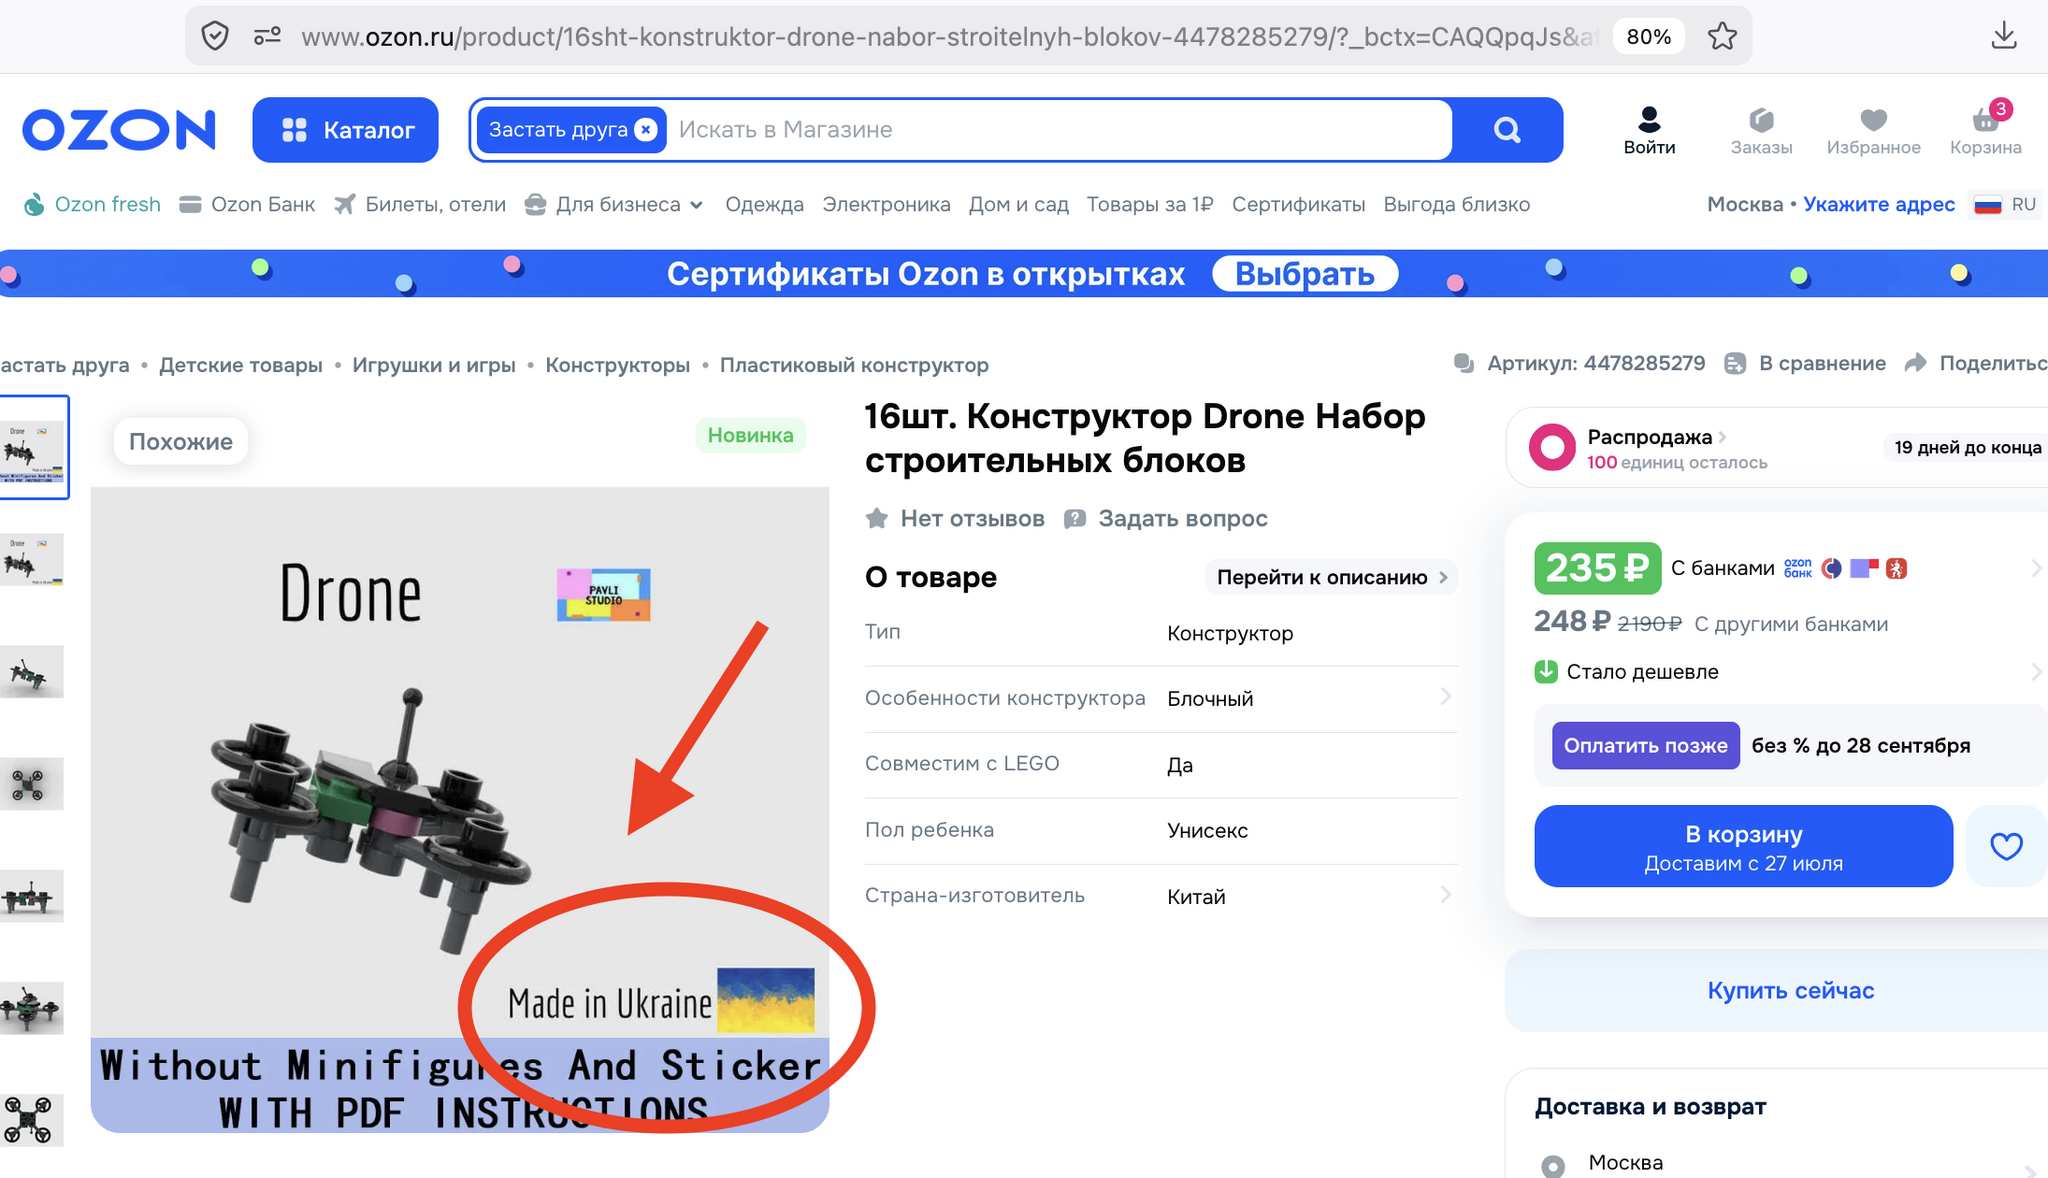
Task: Click the Новинка badge
Action: (750, 435)
